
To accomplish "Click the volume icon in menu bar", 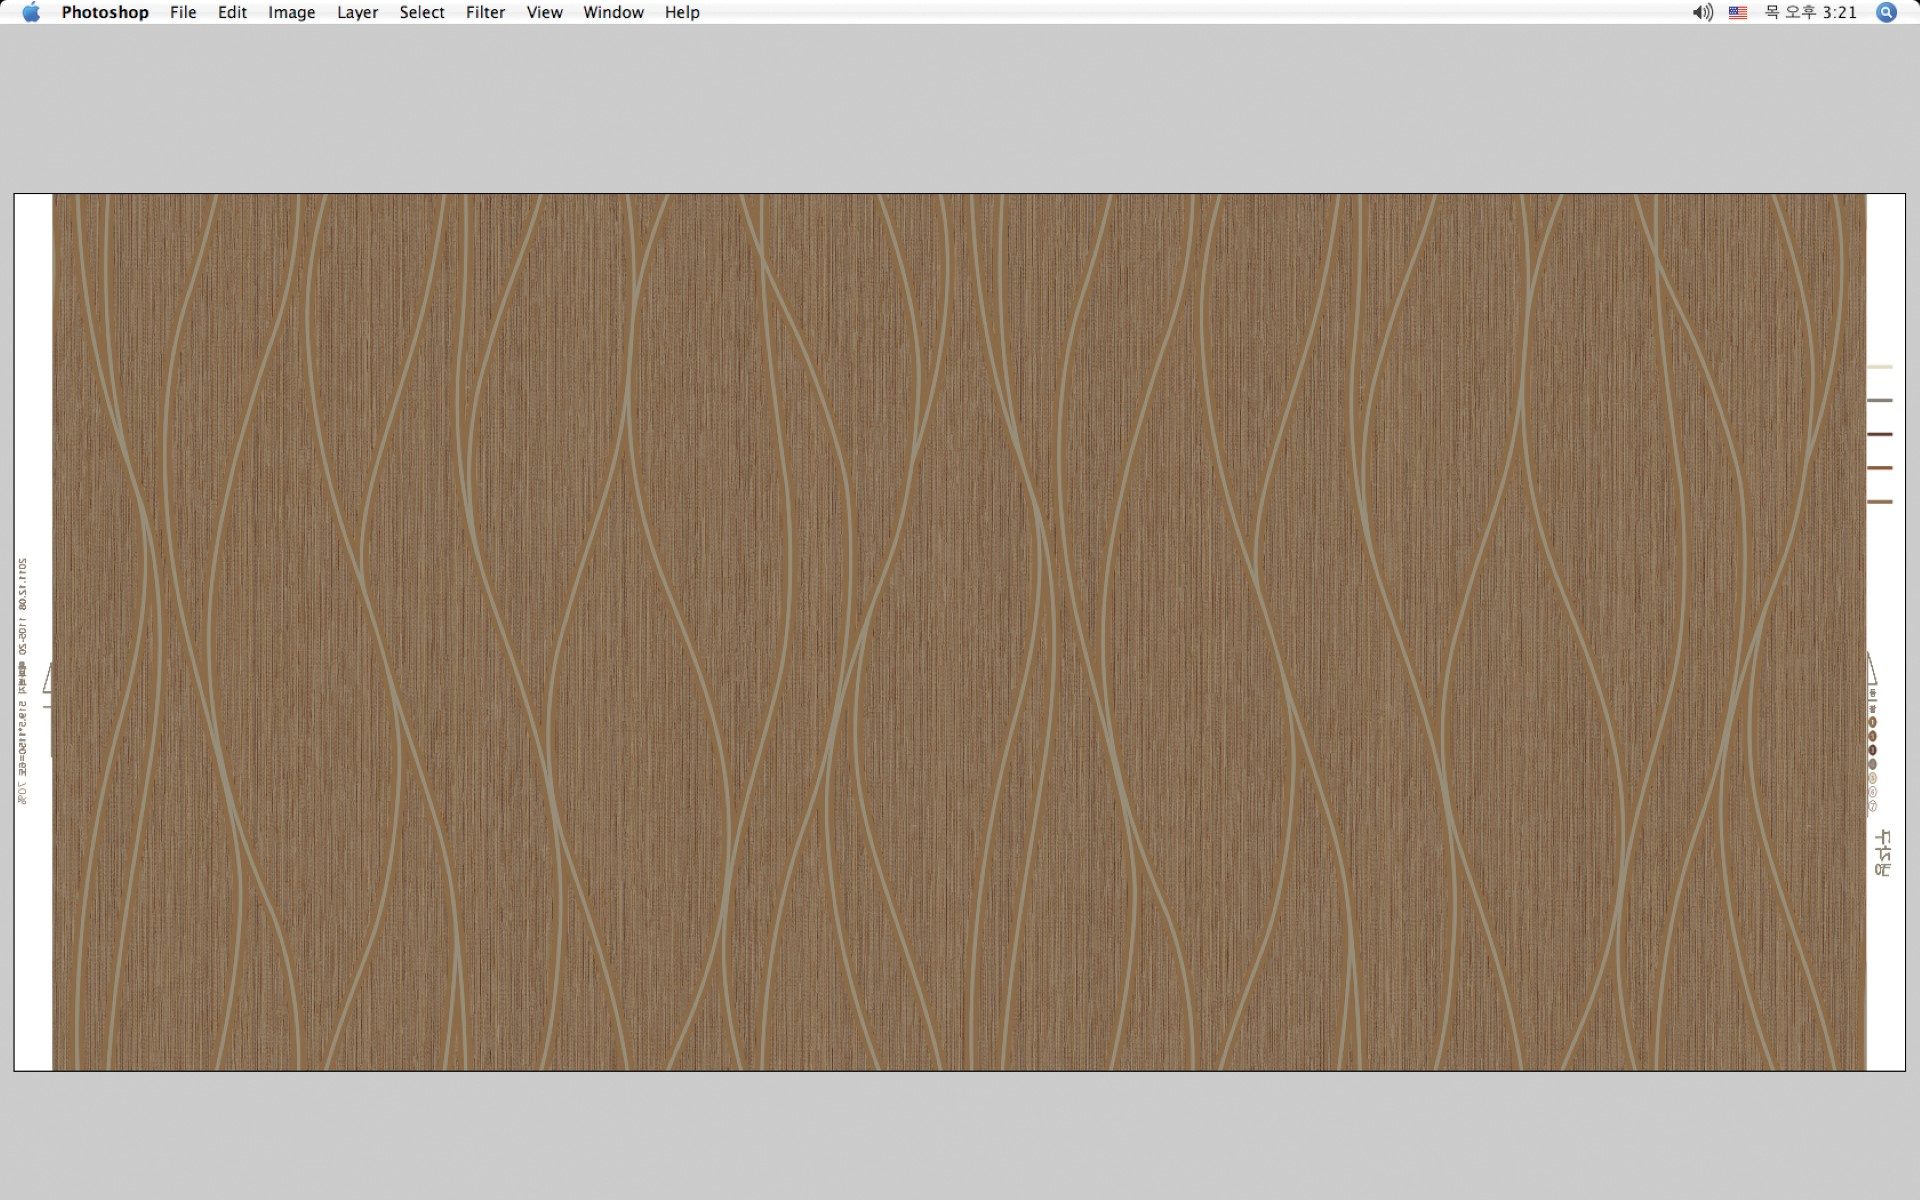I will [1702, 12].
